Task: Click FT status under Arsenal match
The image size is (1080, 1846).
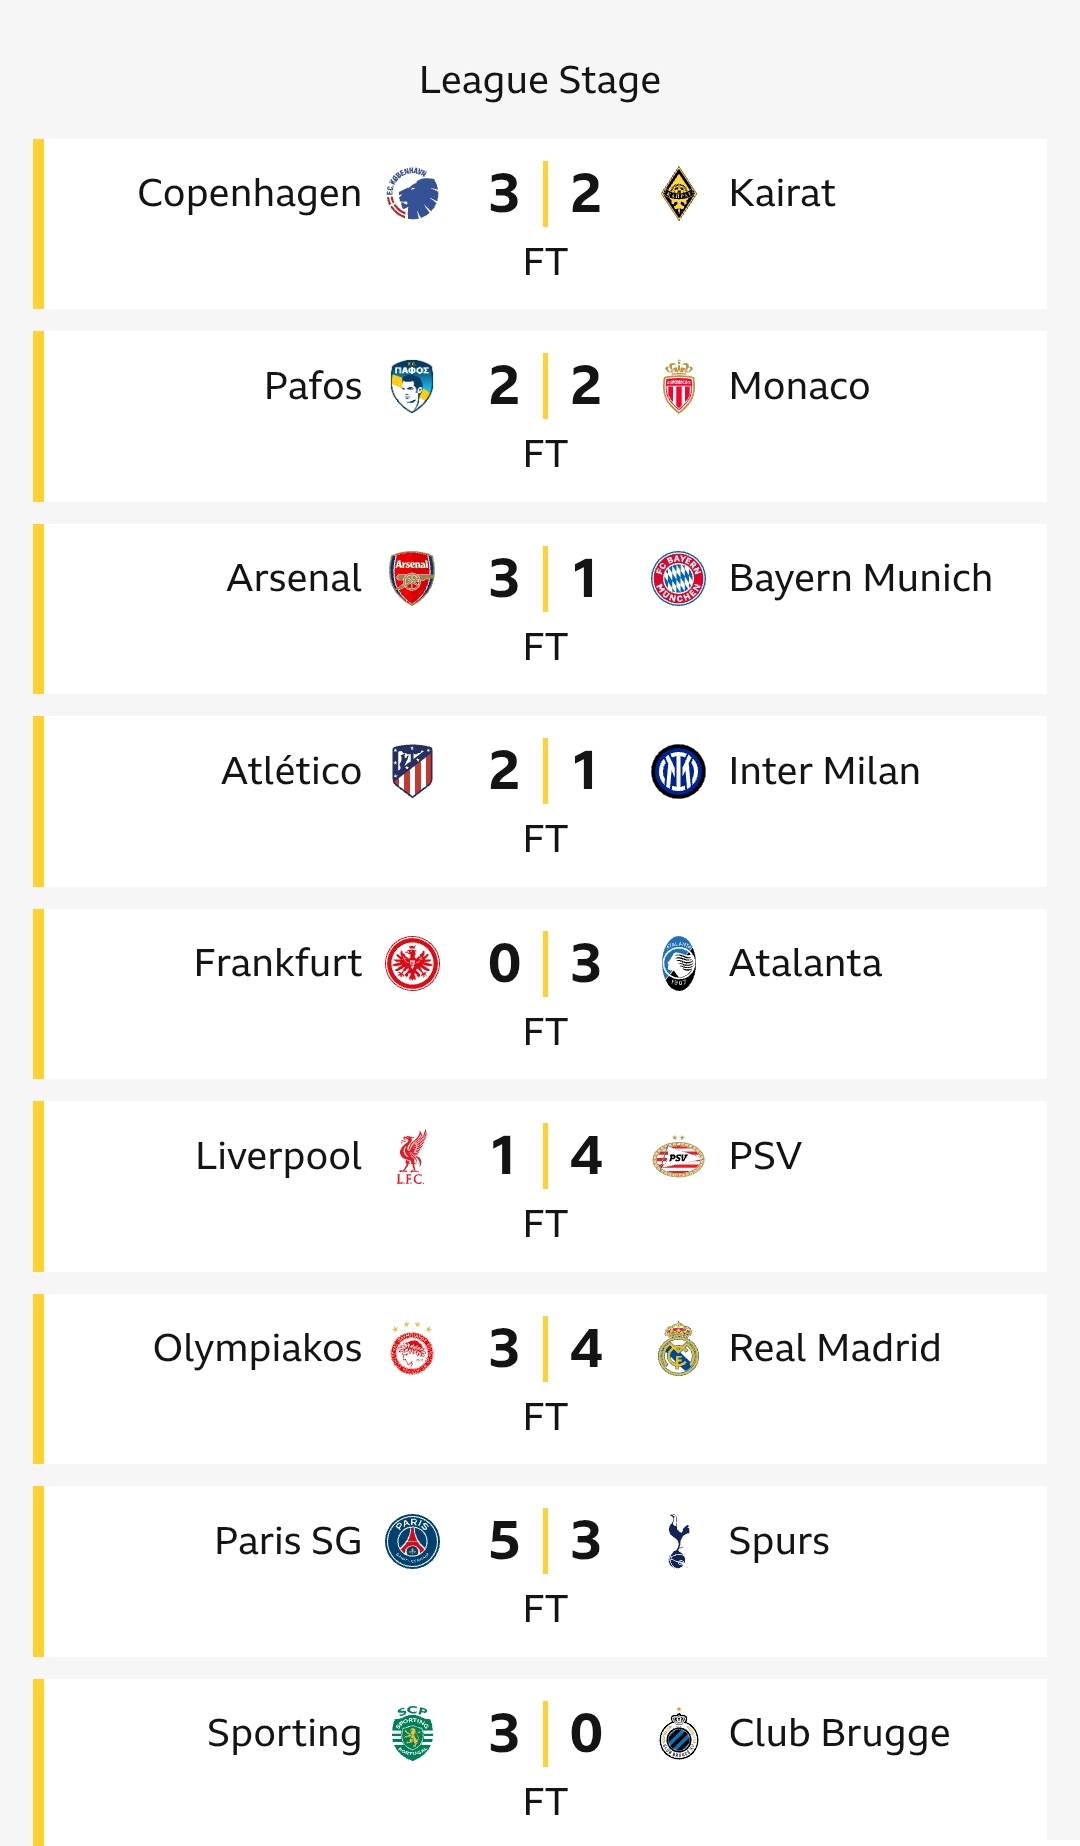Action: 545,647
